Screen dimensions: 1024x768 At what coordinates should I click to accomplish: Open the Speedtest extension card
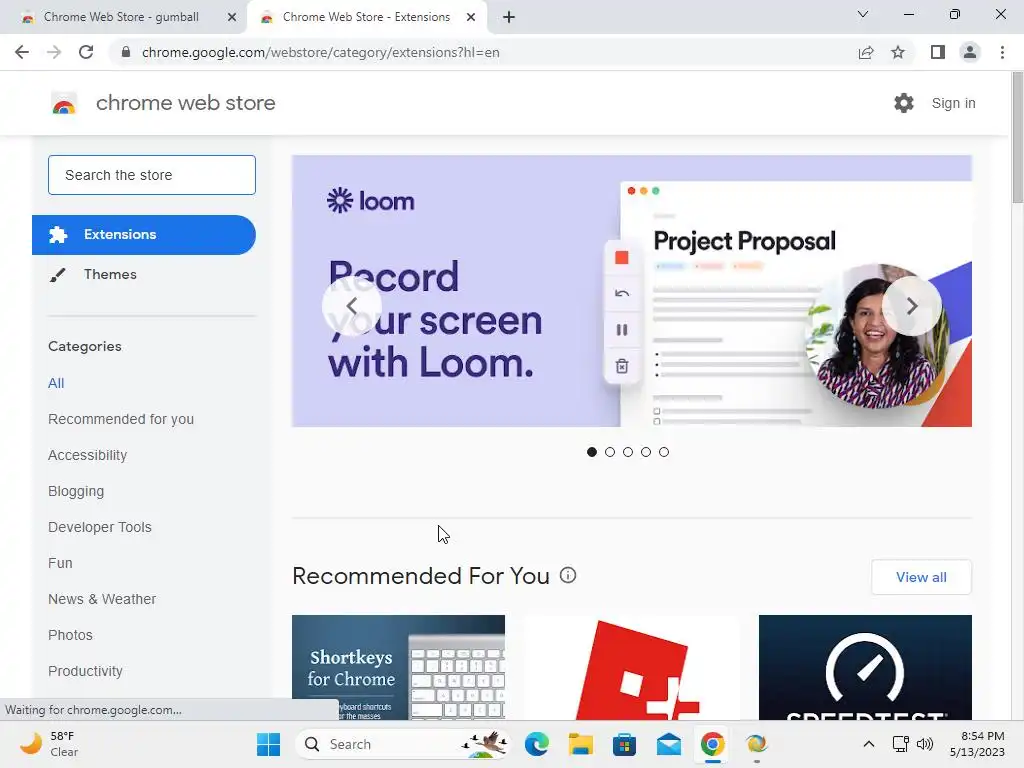865,667
